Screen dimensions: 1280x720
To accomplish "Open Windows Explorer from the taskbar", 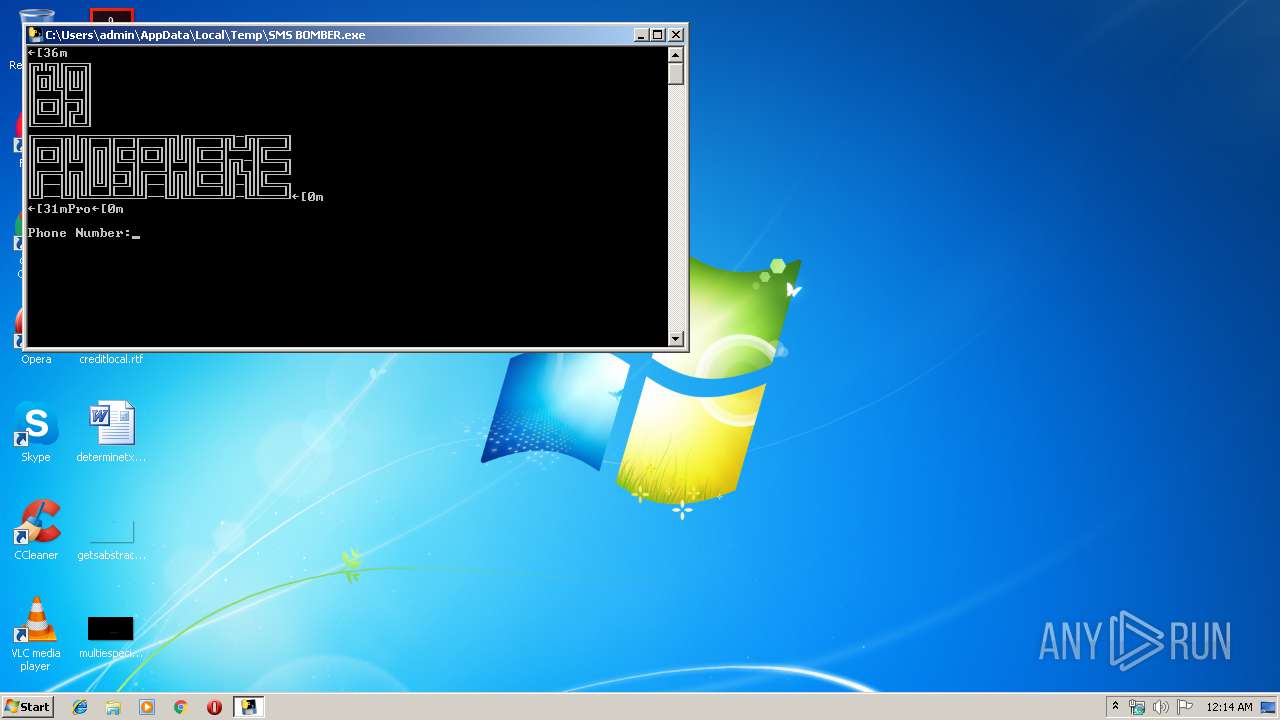I will [x=113, y=707].
